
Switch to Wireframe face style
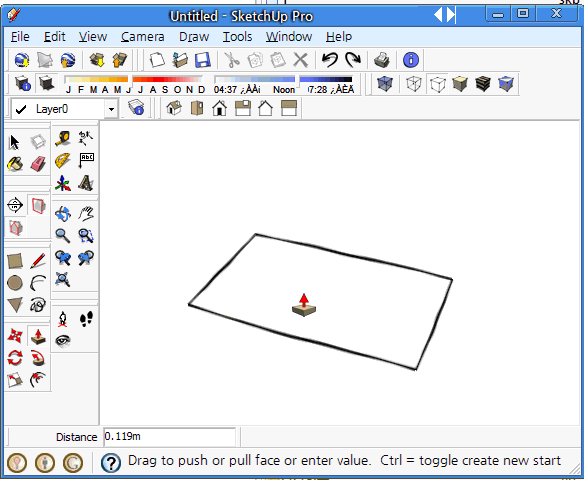414,83
